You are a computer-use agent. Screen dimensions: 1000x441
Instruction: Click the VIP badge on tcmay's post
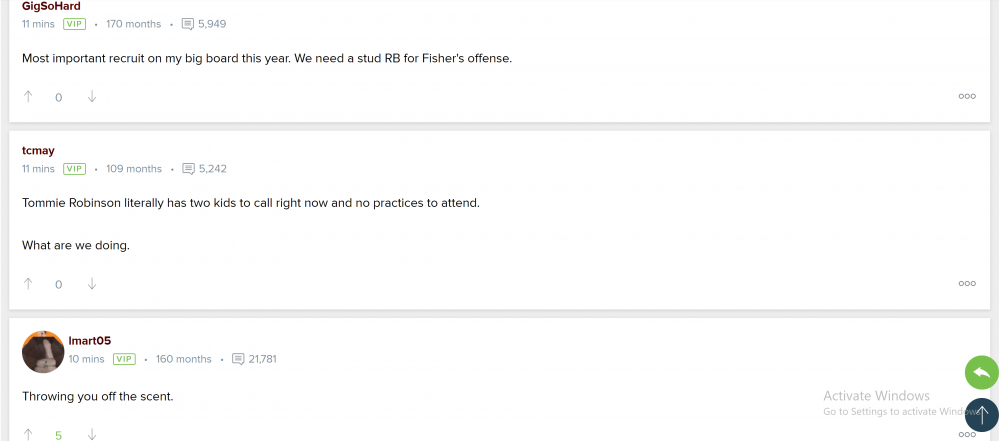(75, 169)
